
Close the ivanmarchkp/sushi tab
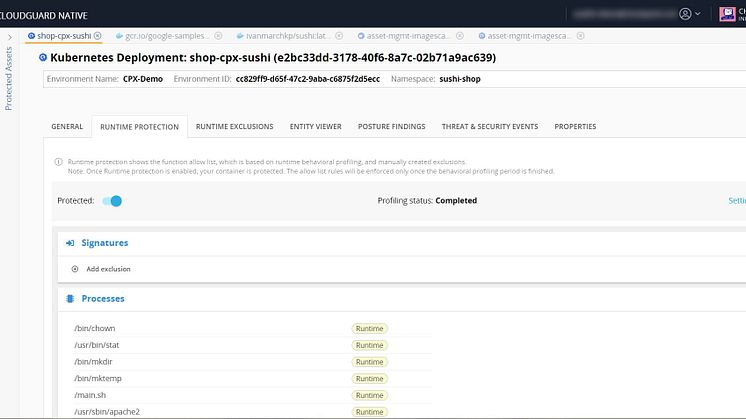[339, 36]
